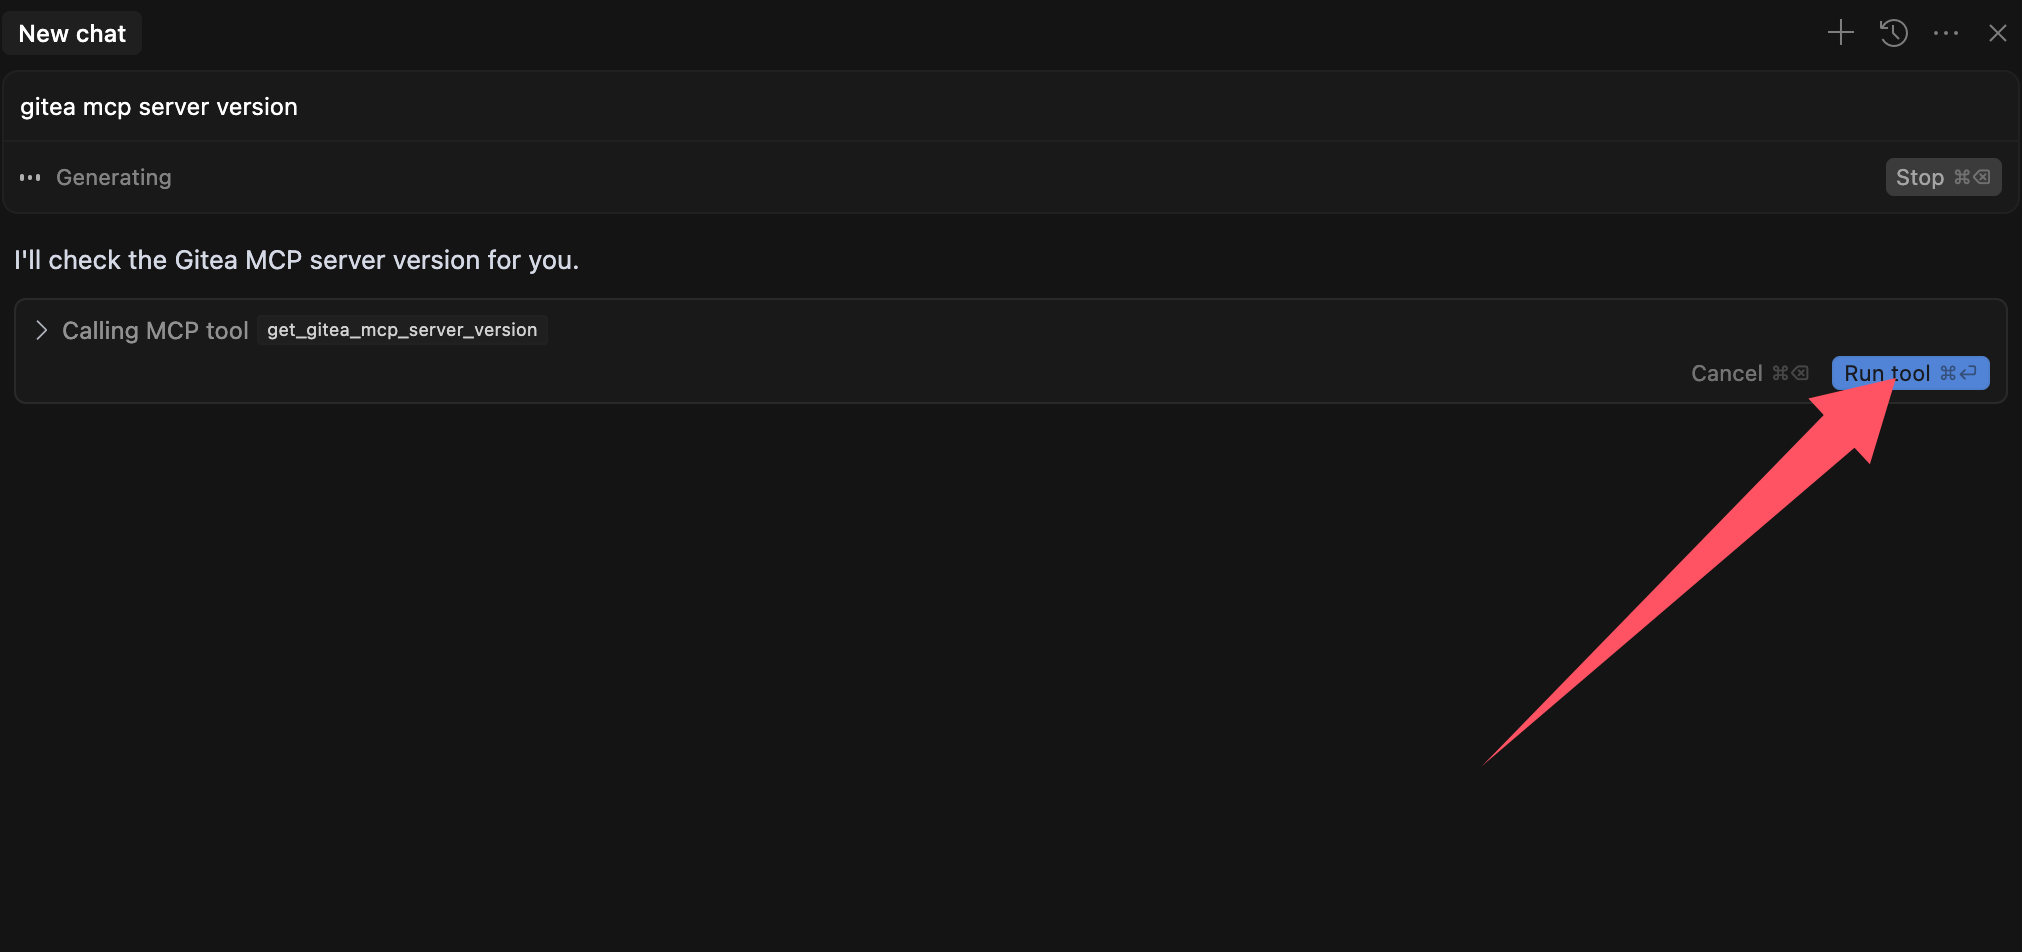2022x952 pixels.
Task: Switch to the New chat tab
Action: 72,34
